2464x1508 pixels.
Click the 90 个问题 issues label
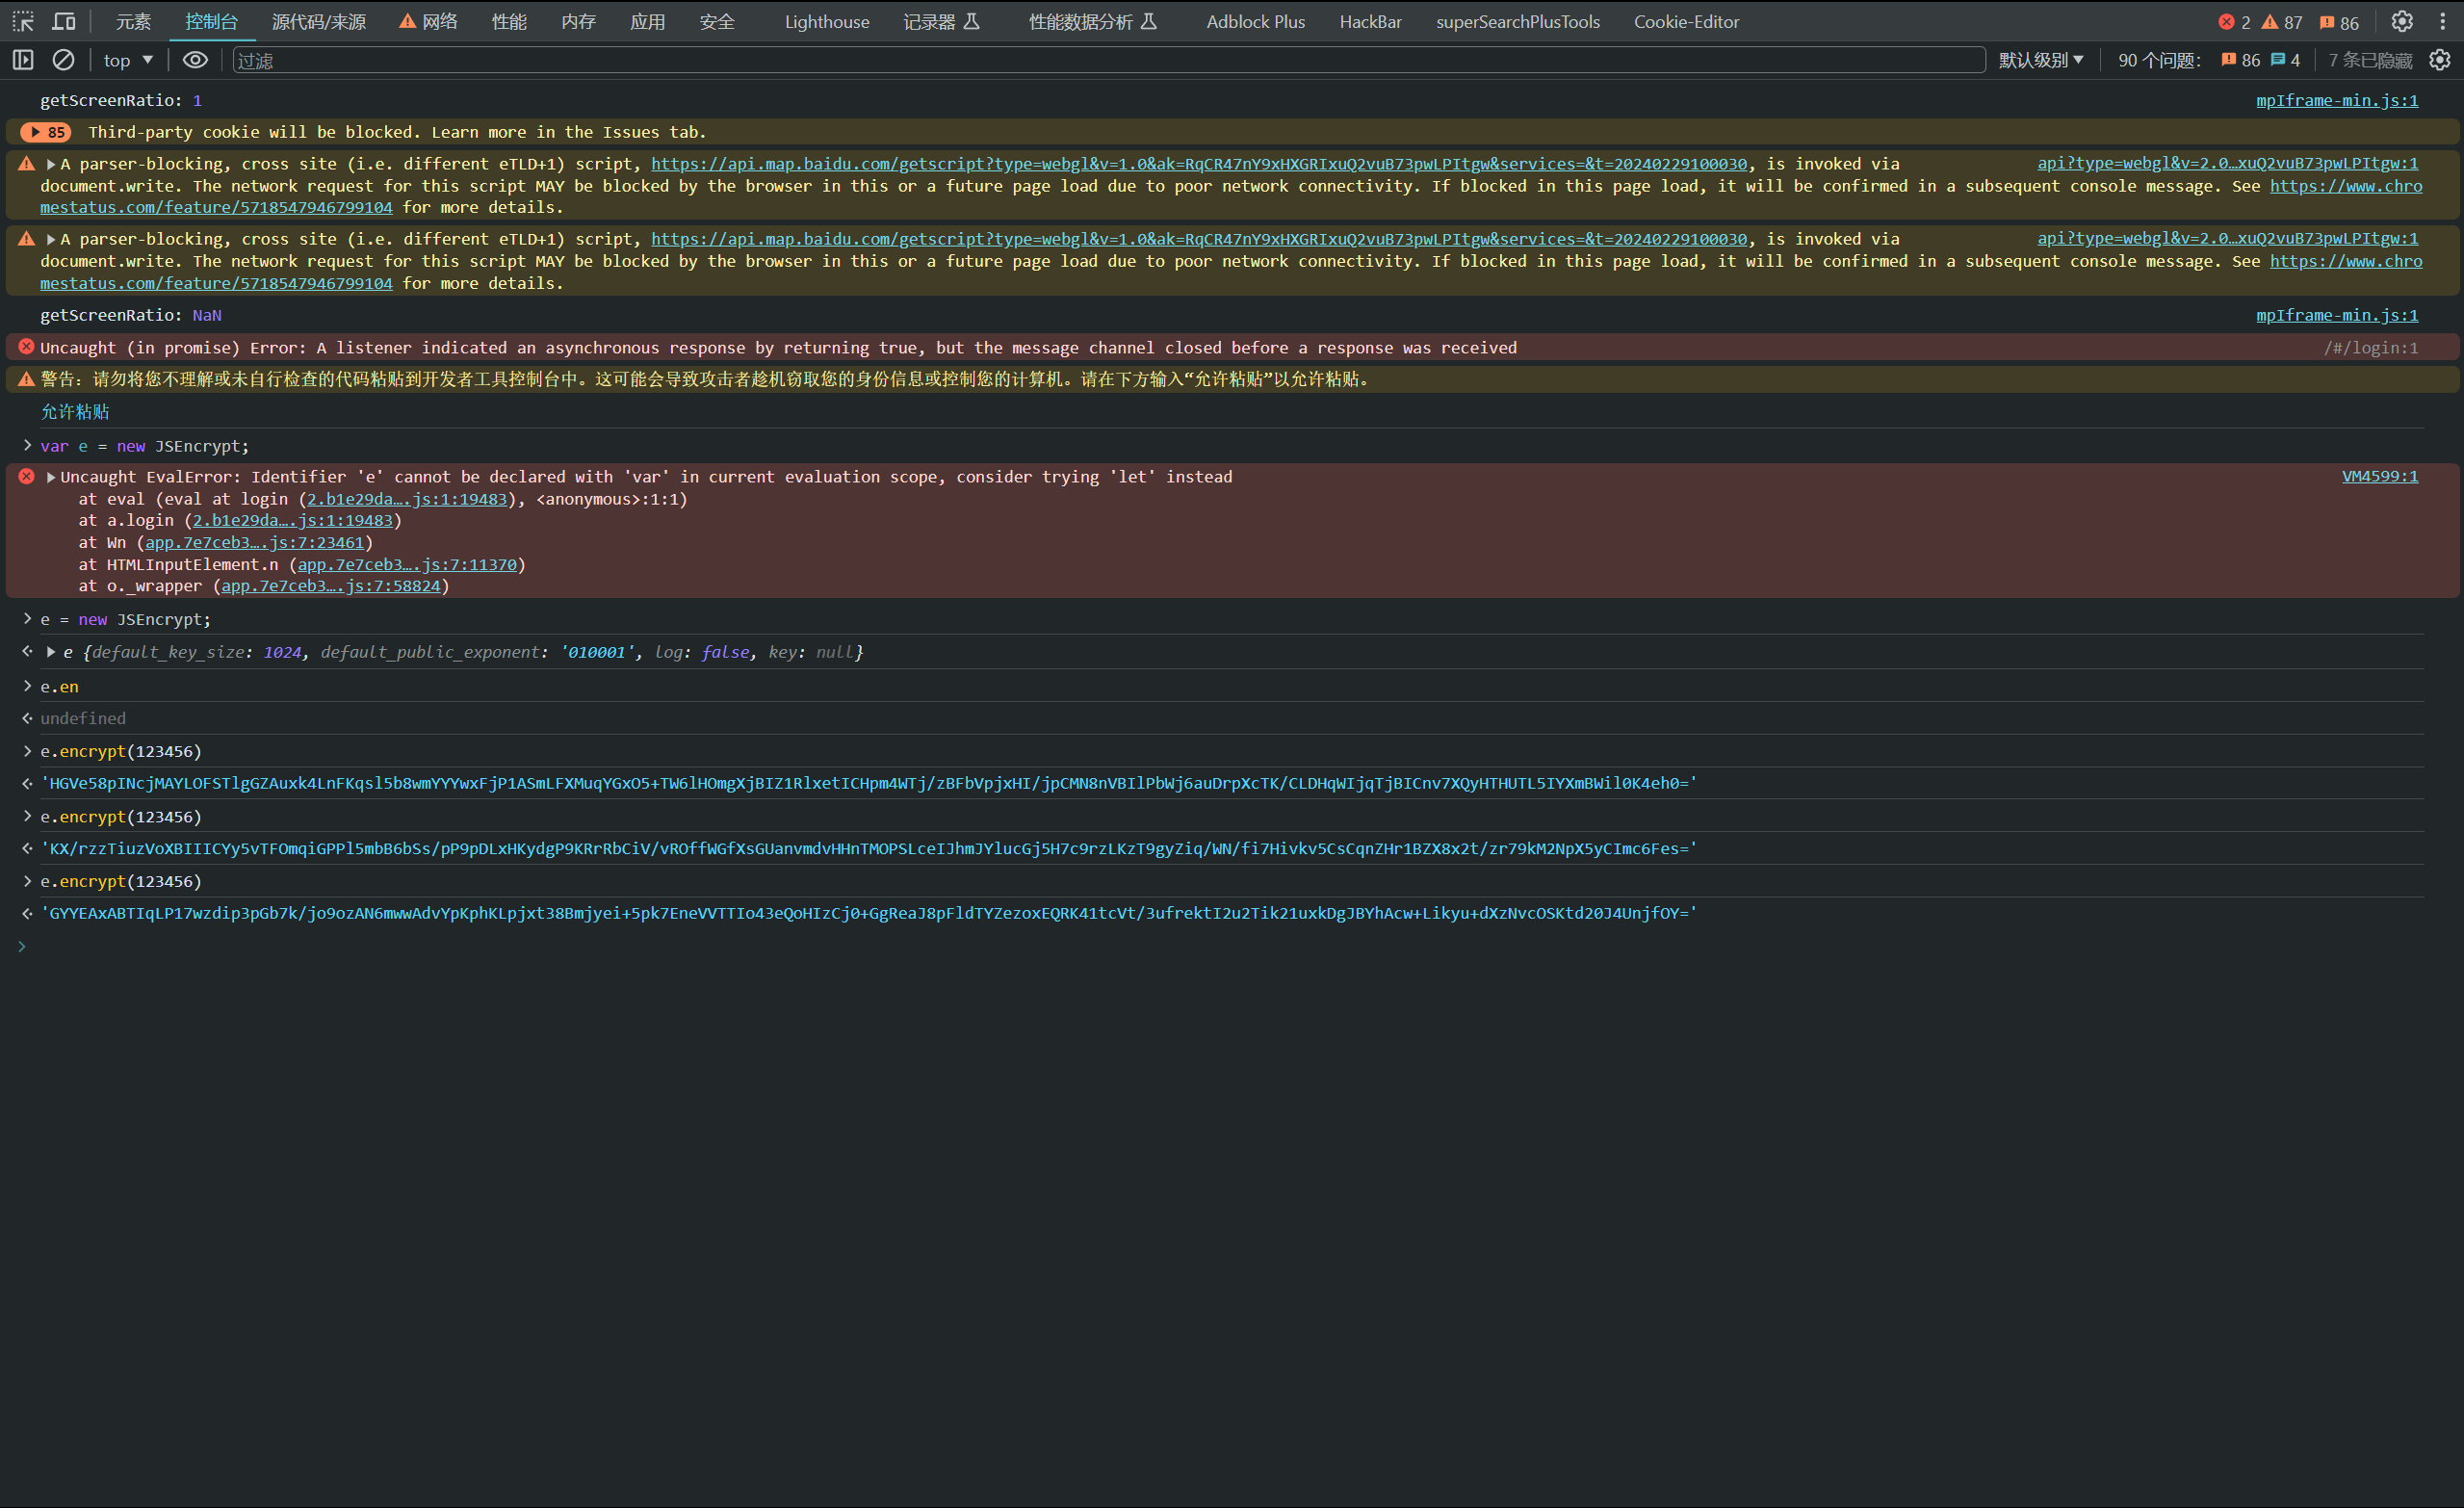pos(2159,60)
